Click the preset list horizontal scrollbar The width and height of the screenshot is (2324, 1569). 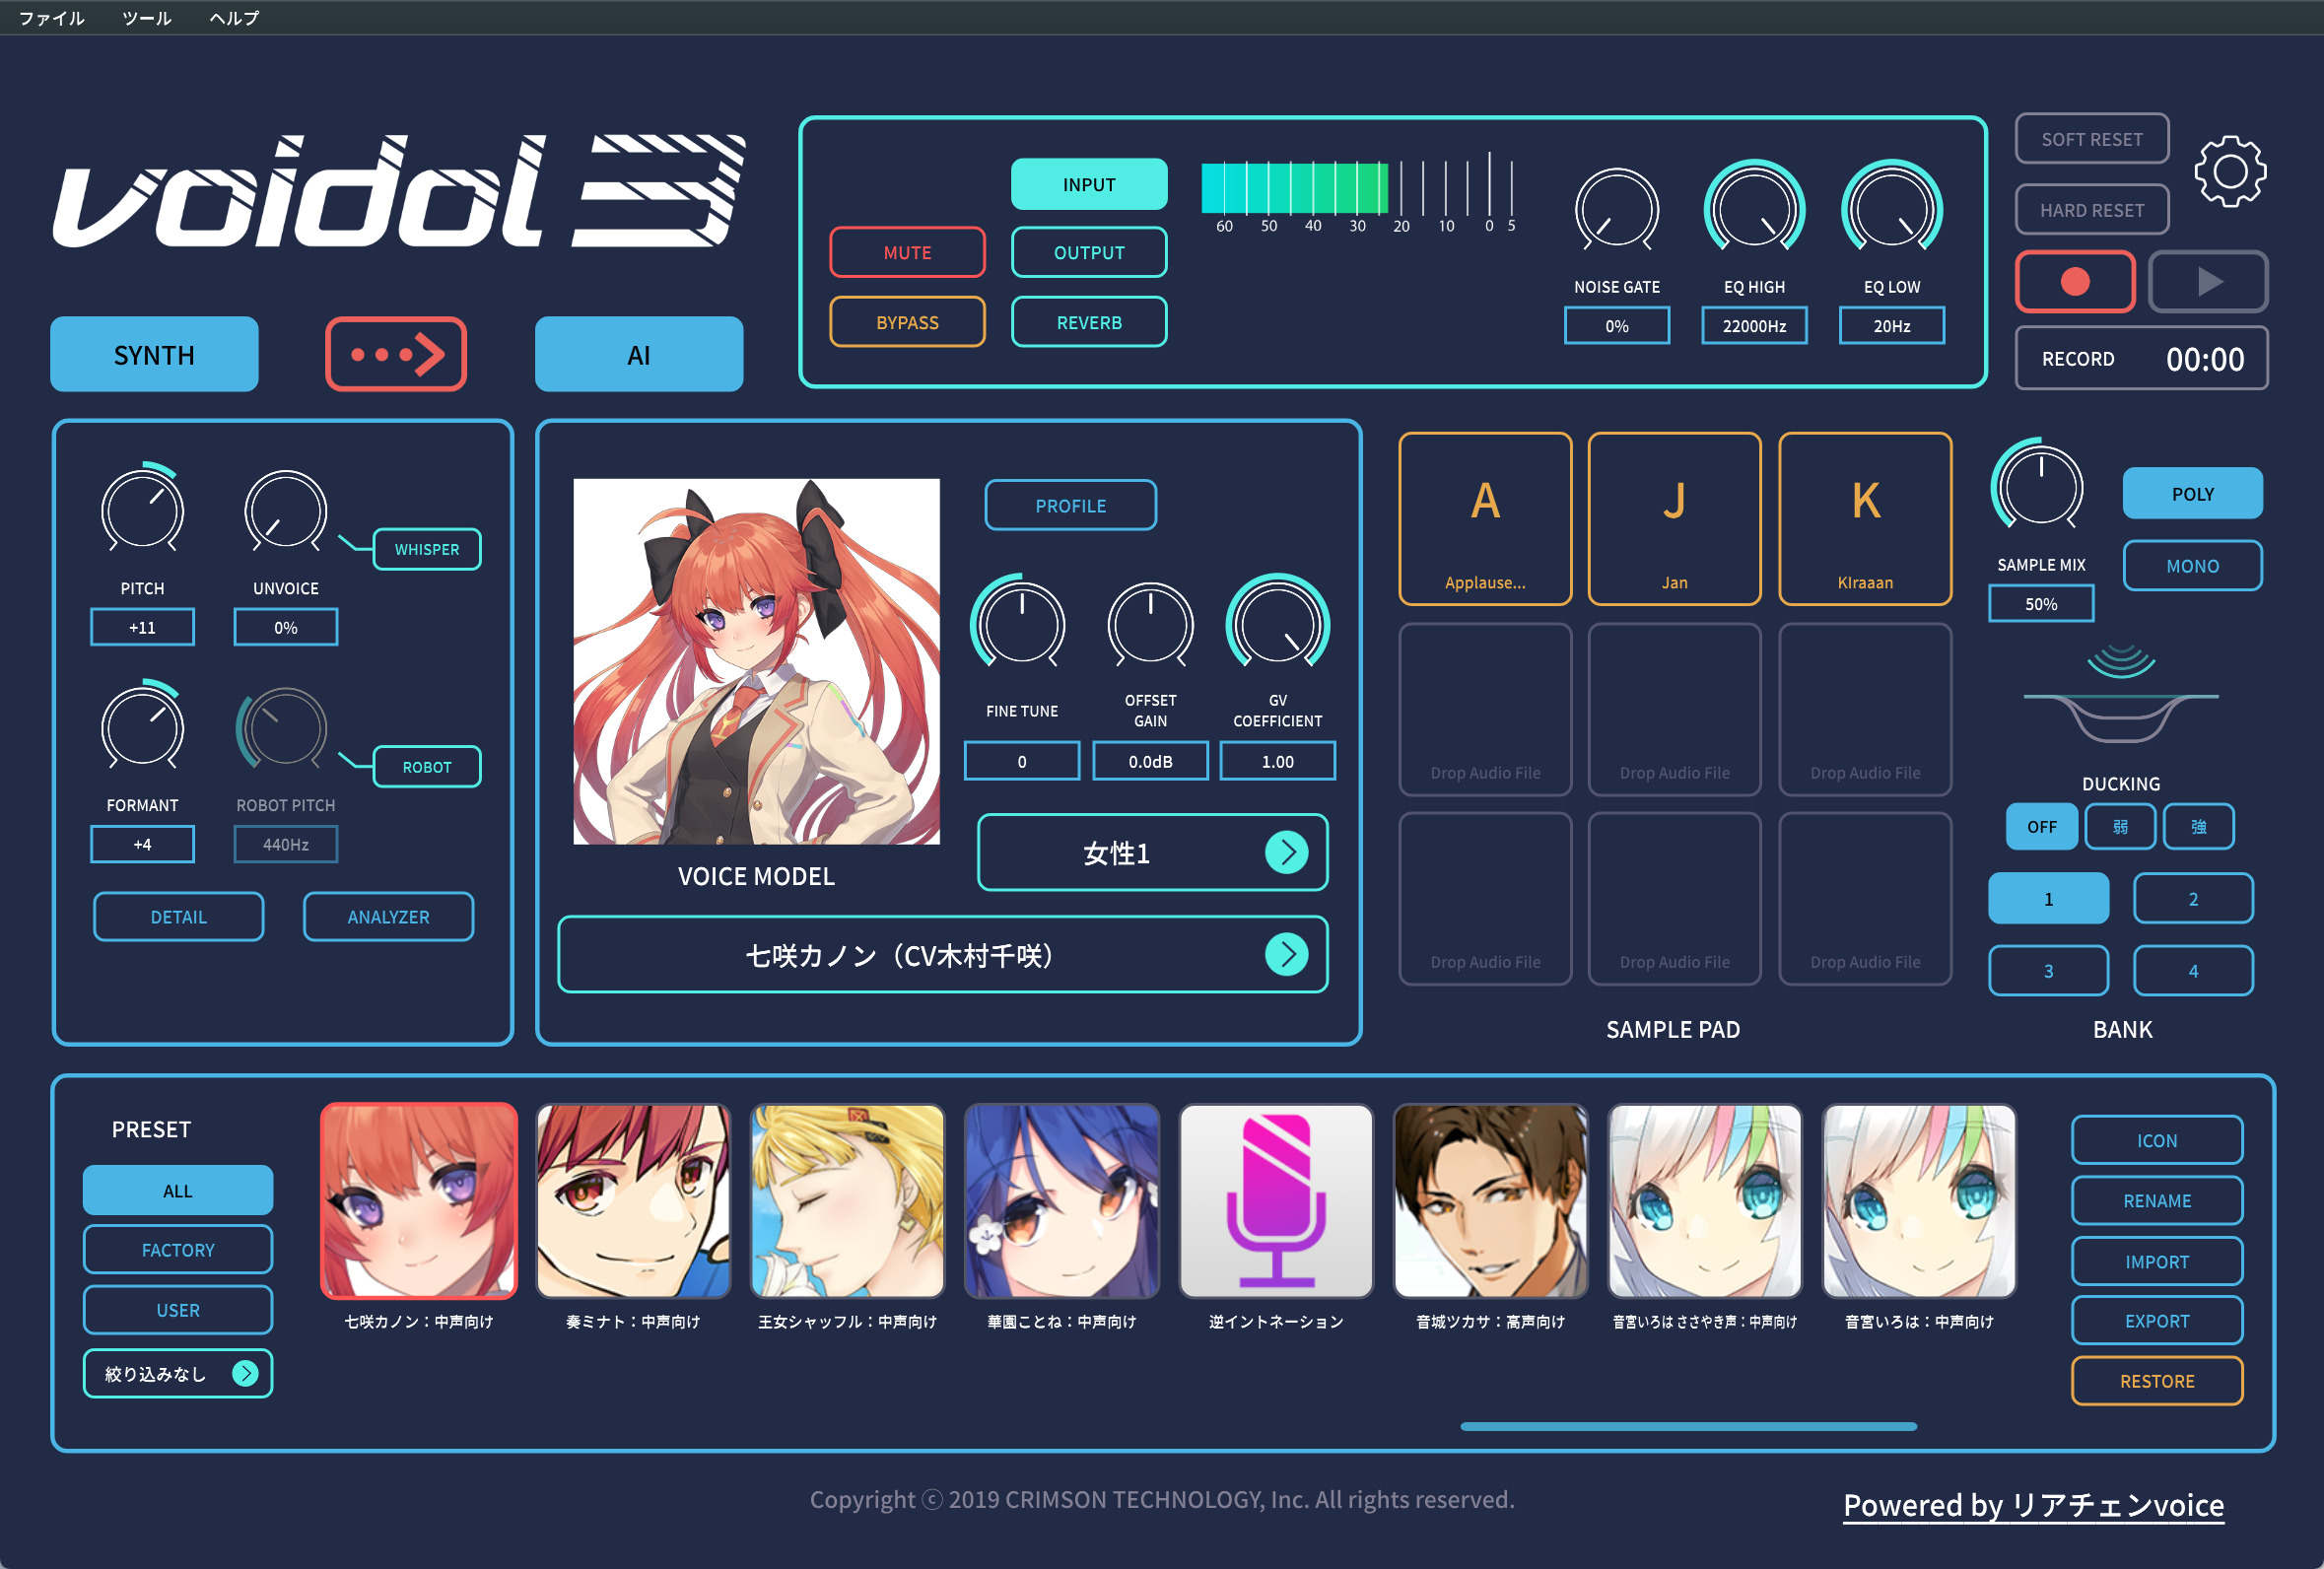click(x=1688, y=1427)
